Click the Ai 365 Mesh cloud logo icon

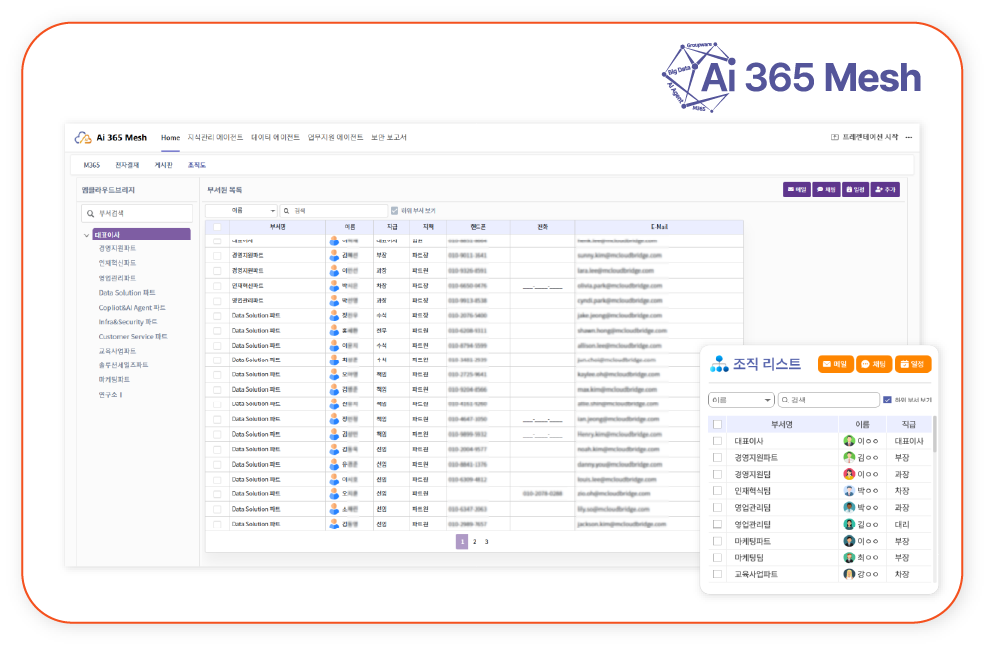[83, 138]
